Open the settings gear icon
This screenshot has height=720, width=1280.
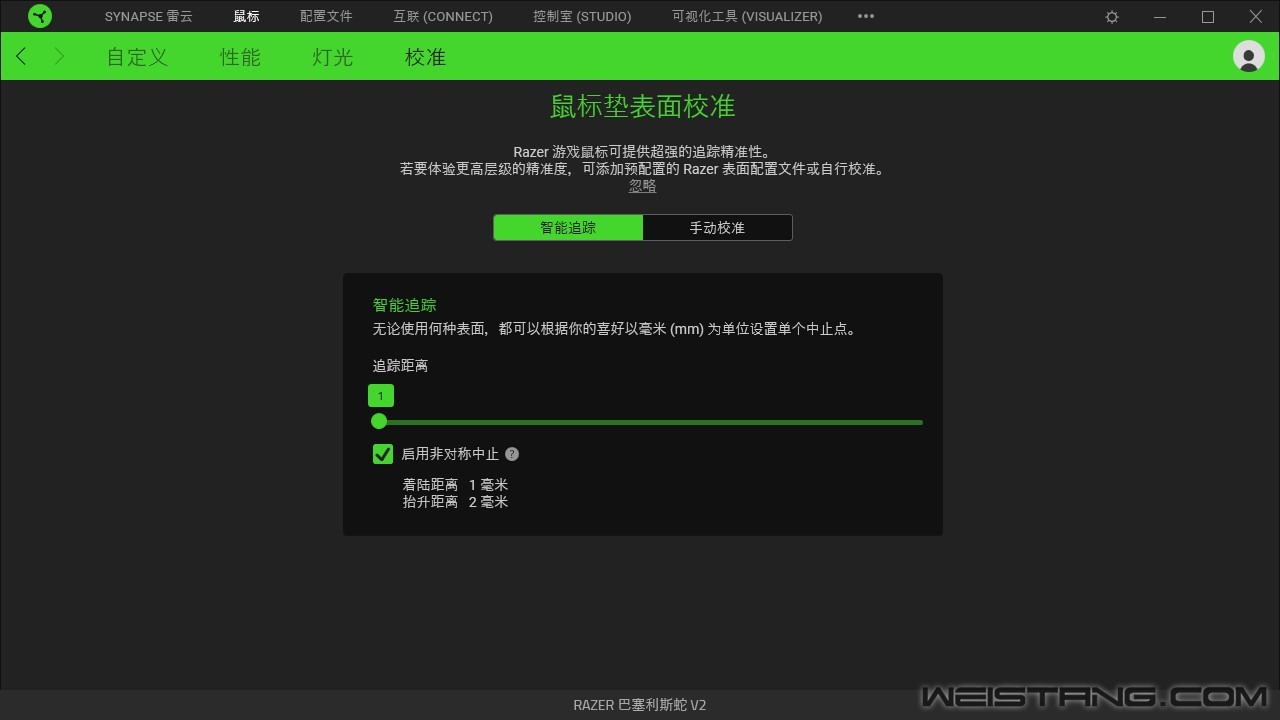[1112, 17]
